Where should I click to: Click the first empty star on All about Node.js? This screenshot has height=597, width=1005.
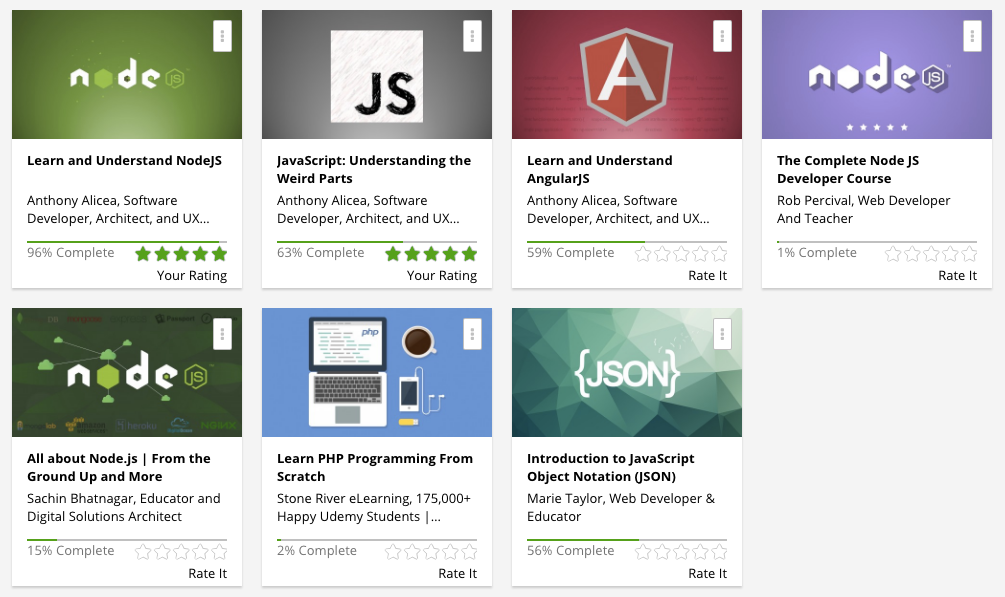coord(143,551)
